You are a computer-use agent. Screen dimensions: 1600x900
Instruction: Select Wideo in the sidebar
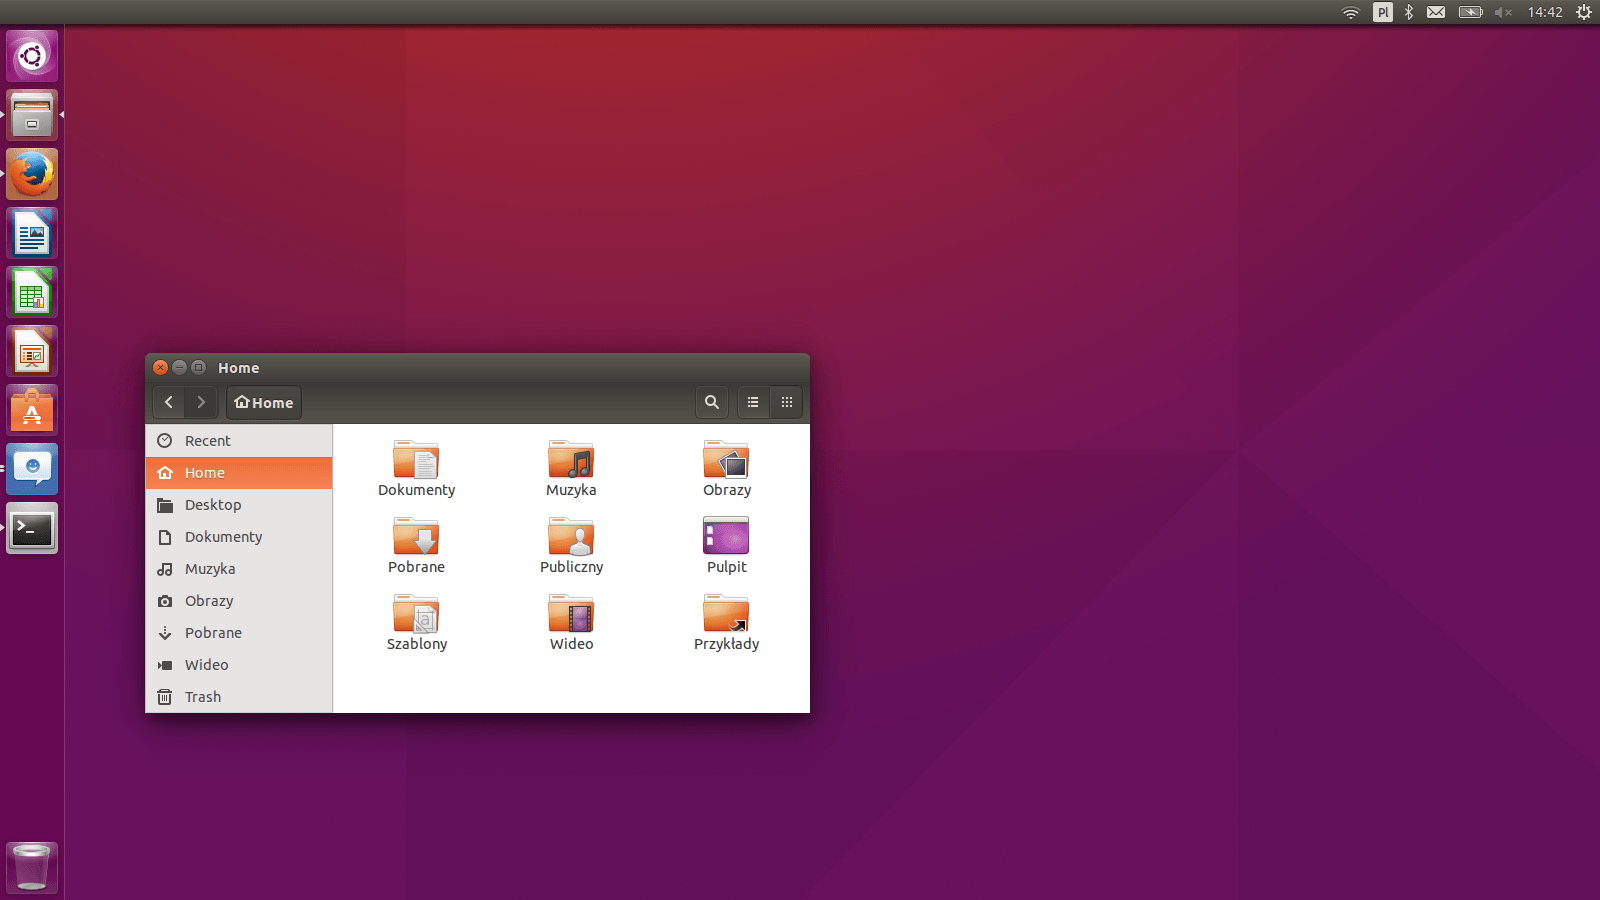[239, 665]
